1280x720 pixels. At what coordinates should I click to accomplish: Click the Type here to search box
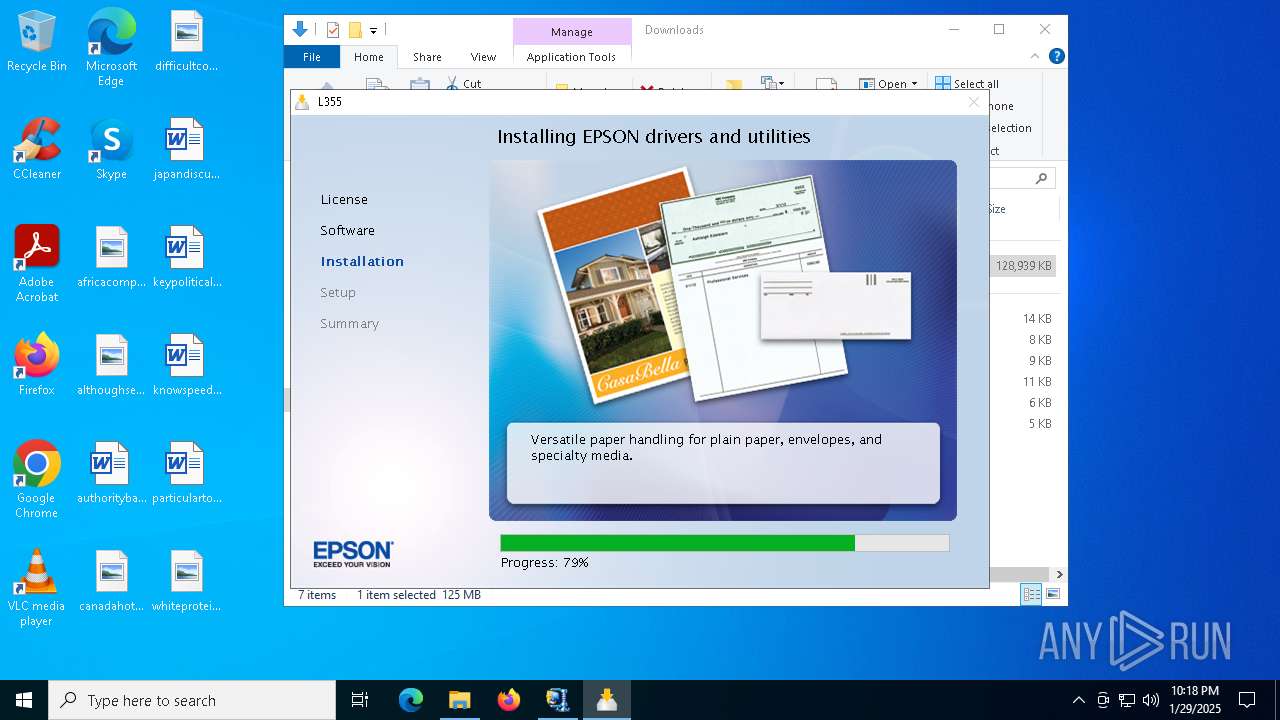(x=192, y=700)
